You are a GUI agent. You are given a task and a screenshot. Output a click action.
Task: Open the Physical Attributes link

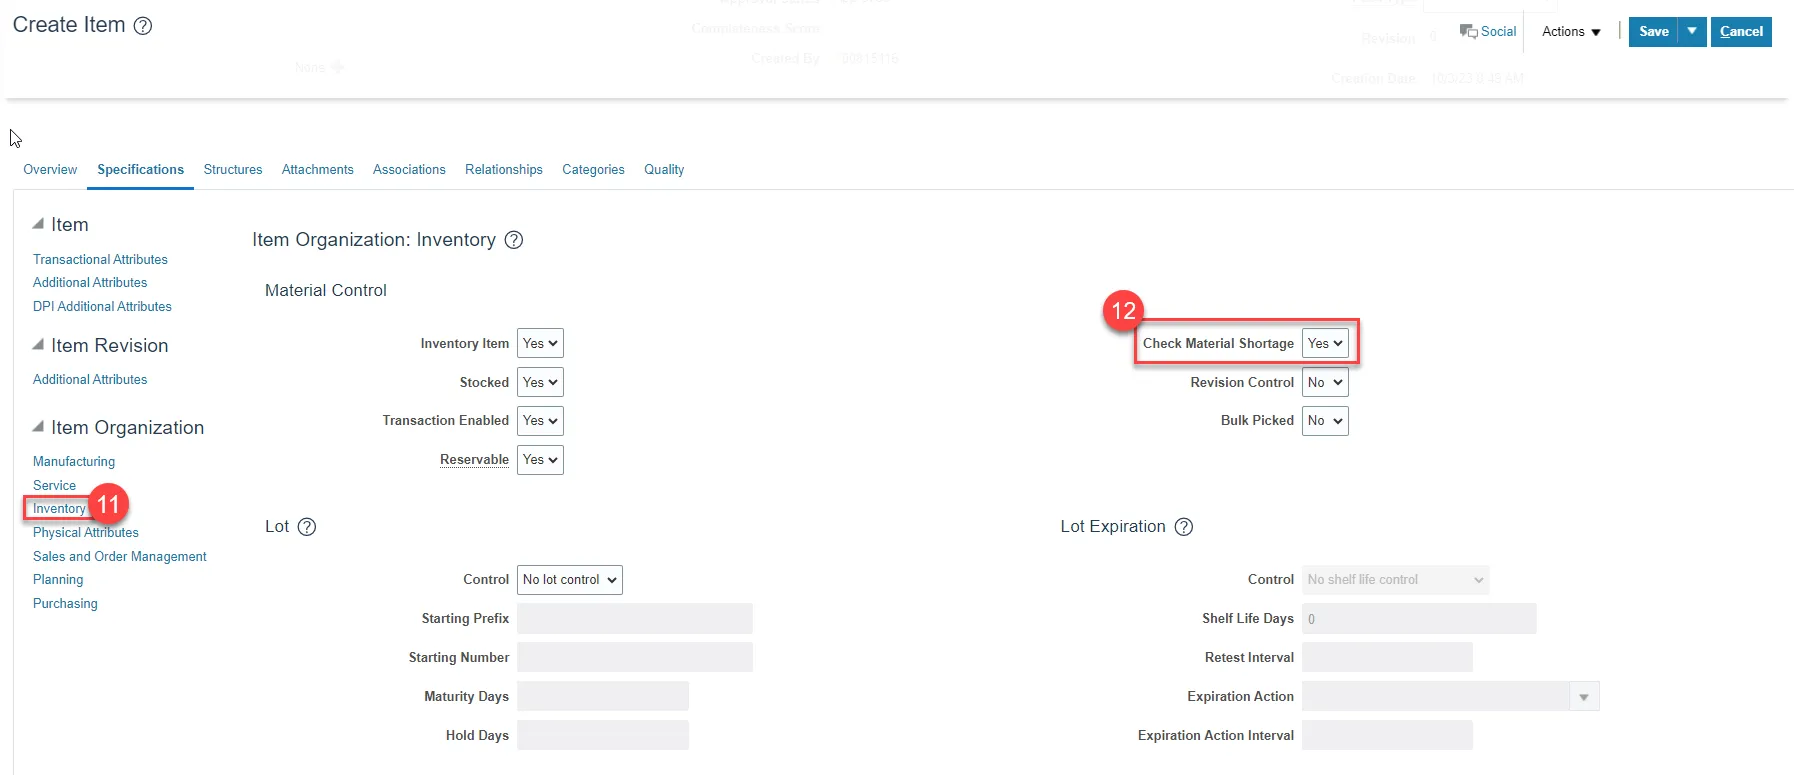[x=86, y=533]
